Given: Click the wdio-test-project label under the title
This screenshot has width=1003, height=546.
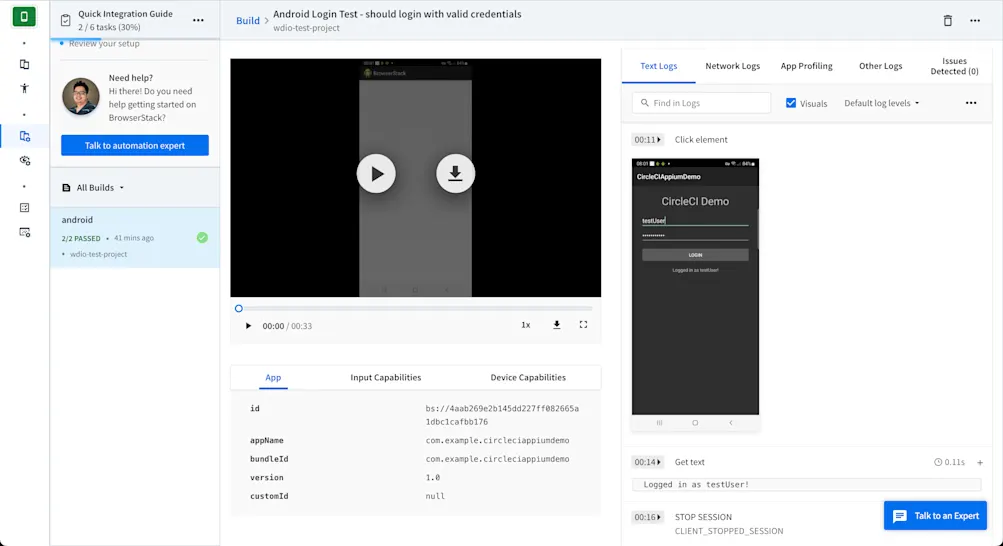Looking at the screenshot, I should 306,28.
